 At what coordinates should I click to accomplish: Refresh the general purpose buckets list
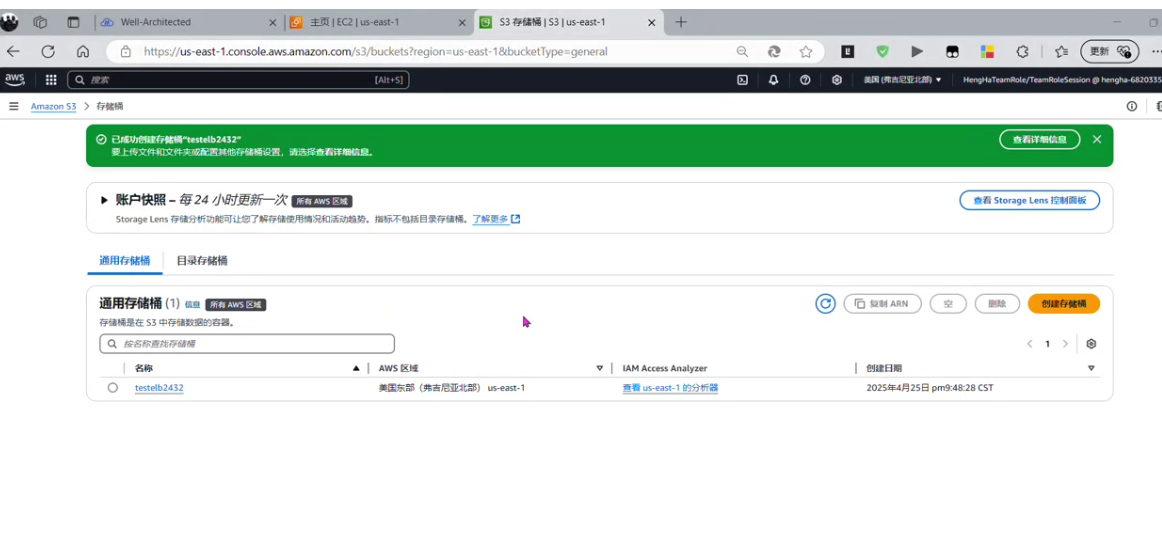(x=826, y=304)
